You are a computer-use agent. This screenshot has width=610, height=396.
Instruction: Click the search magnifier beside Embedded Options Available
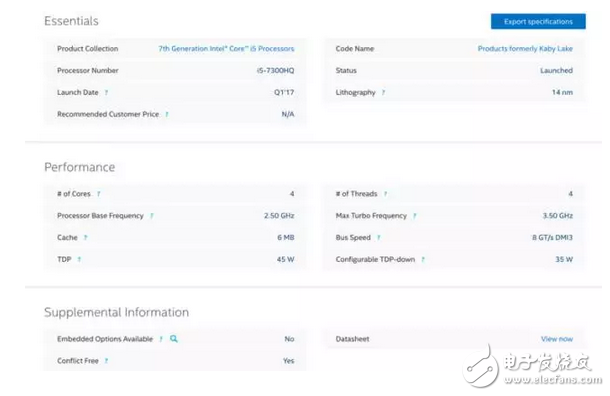click(174, 339)
